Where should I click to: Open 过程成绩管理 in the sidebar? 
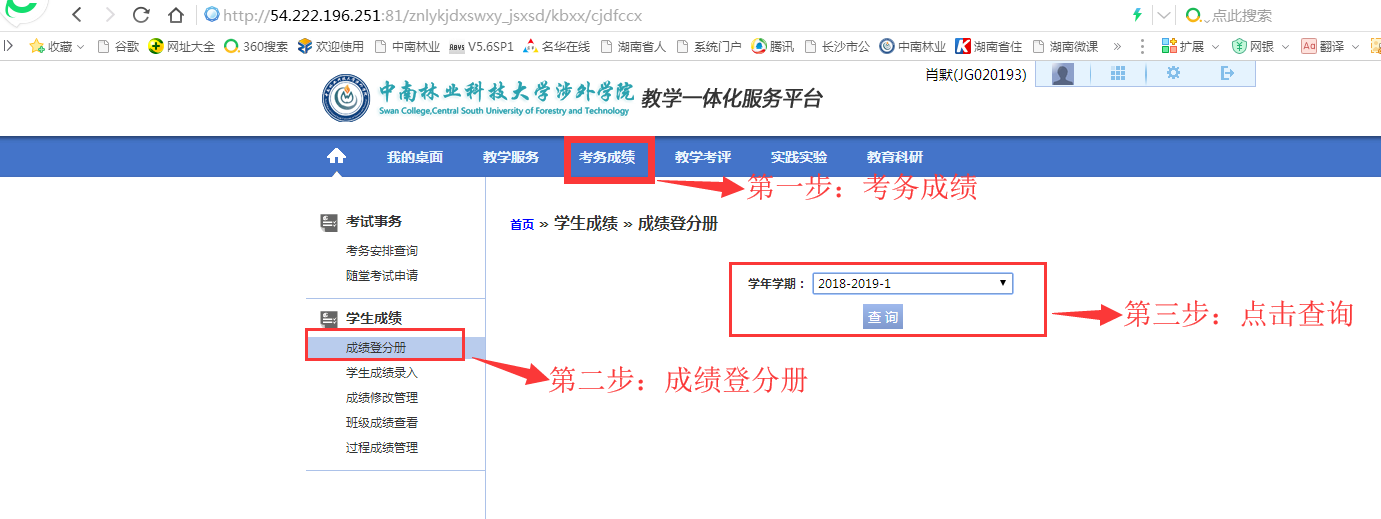[382, 448]
